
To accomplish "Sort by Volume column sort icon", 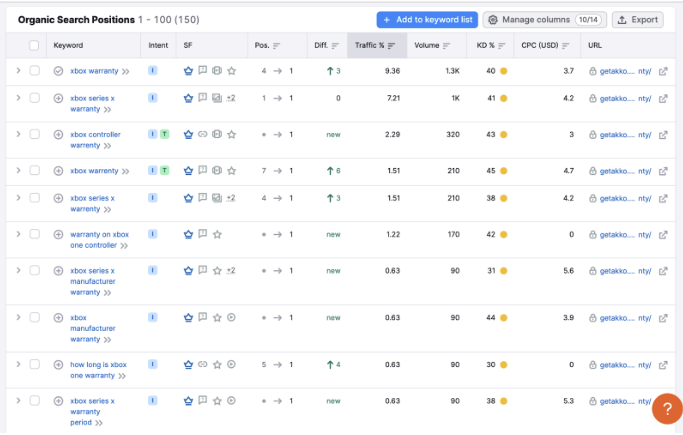I will 446,45.
